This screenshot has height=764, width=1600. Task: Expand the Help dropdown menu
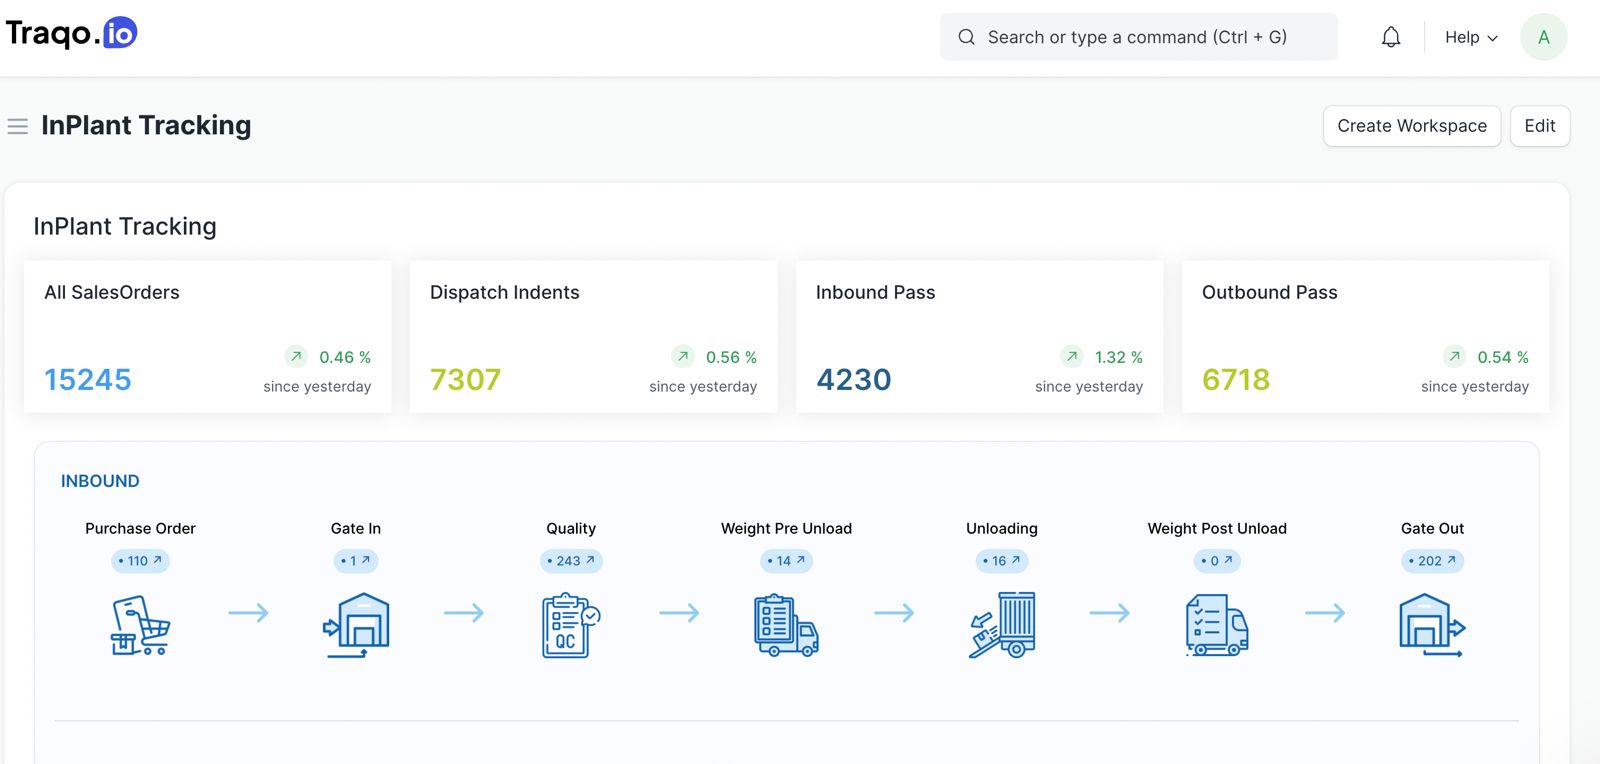click(1471, 38)
